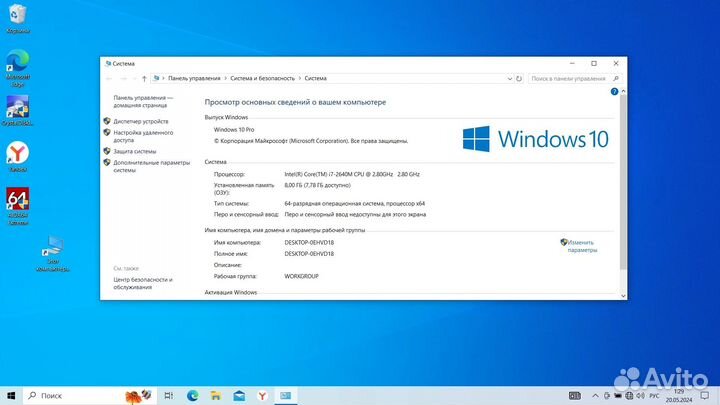Show hidden system tray icons
This screenshot has height=405, width=720.
pos(595,395)
